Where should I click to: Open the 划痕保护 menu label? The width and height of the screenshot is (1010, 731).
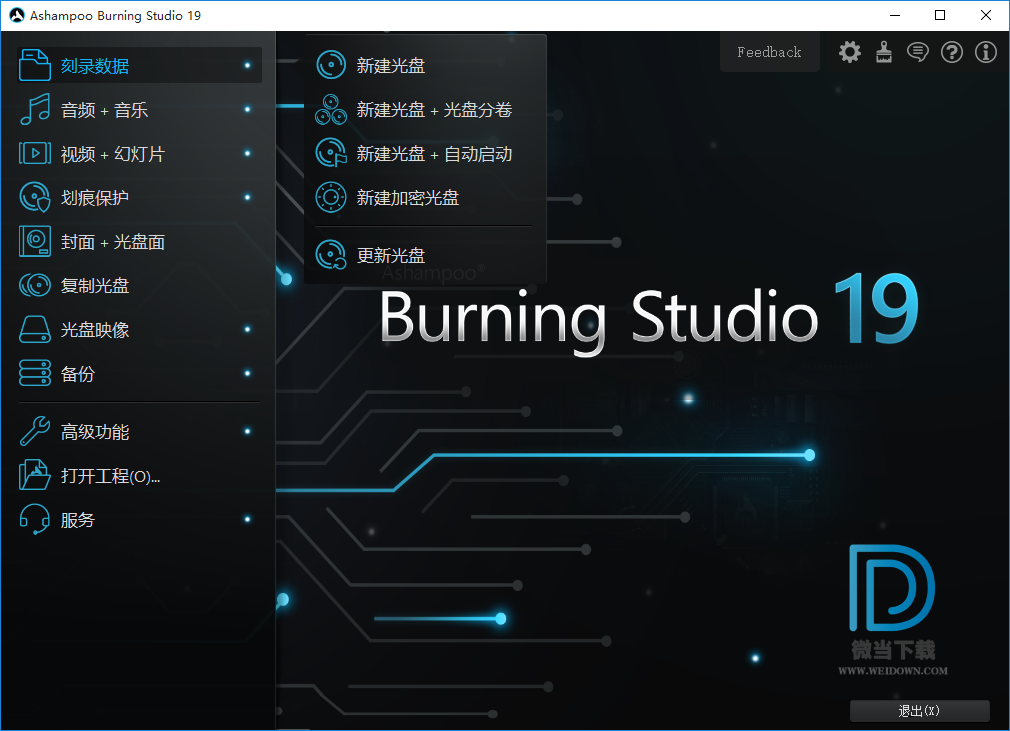(95, 198)
